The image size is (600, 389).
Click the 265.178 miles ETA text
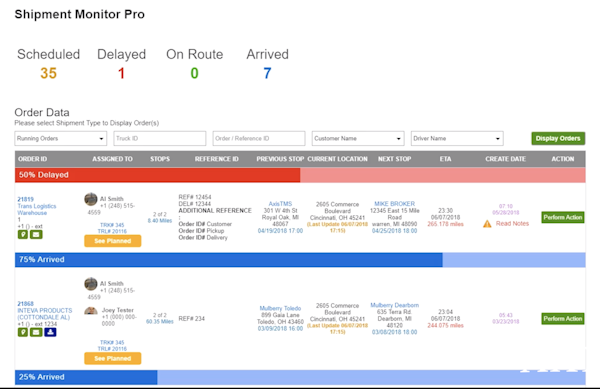445,224
